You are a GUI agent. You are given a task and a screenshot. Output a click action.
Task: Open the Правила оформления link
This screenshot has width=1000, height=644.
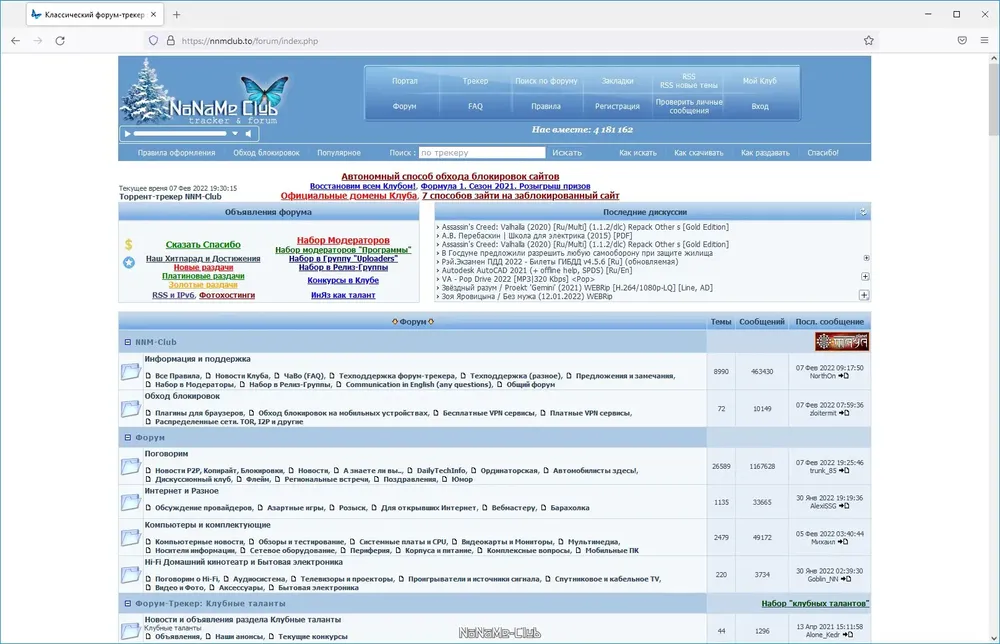point(177,153)
